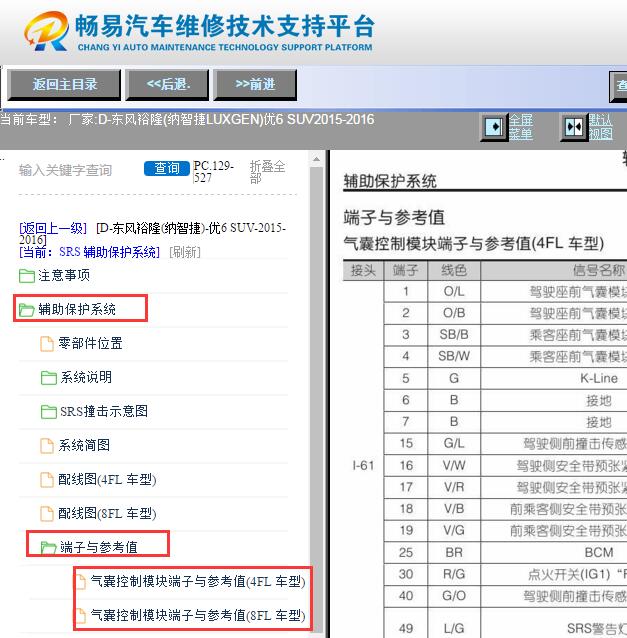Viewport: 627px width, 638px height.
Task: Open the 零部件位置 page
Action: point(90,343)
